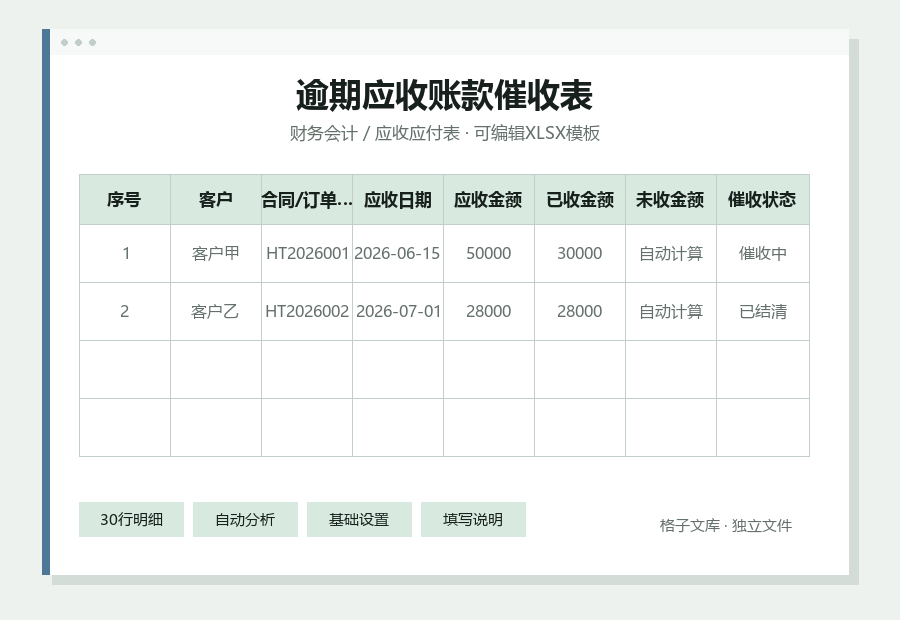
Task: Click the 已收金额 column header
Action: 580,200
